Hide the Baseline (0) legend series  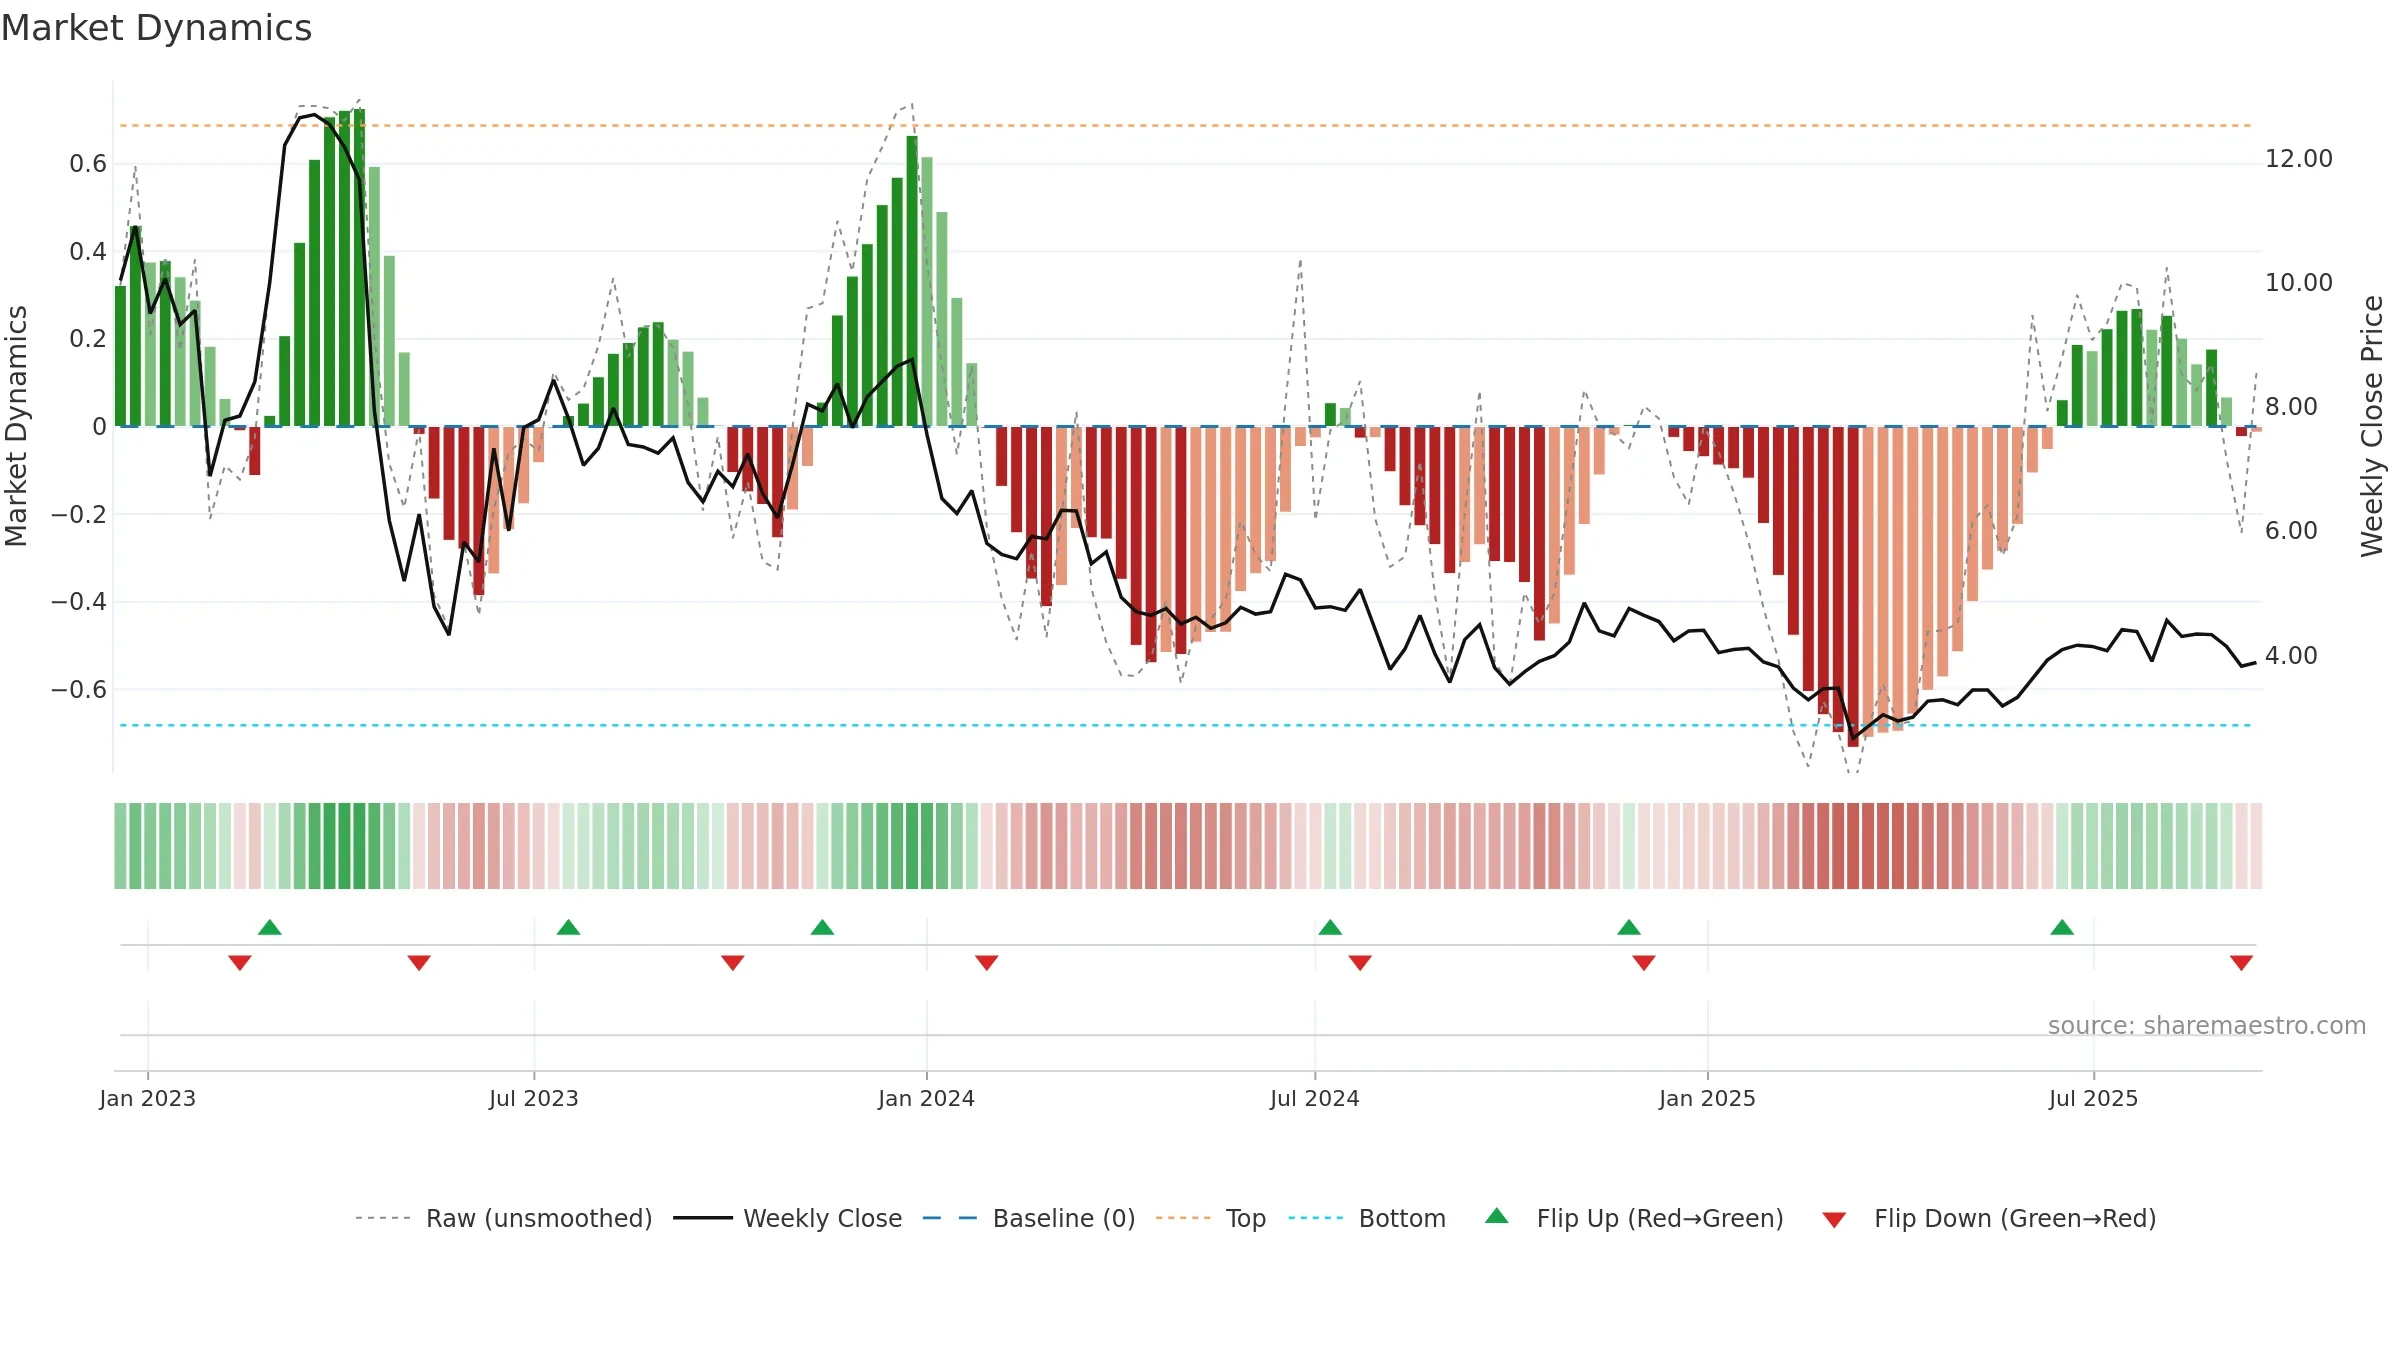pyautogui.click(x=1028, y=1218)
